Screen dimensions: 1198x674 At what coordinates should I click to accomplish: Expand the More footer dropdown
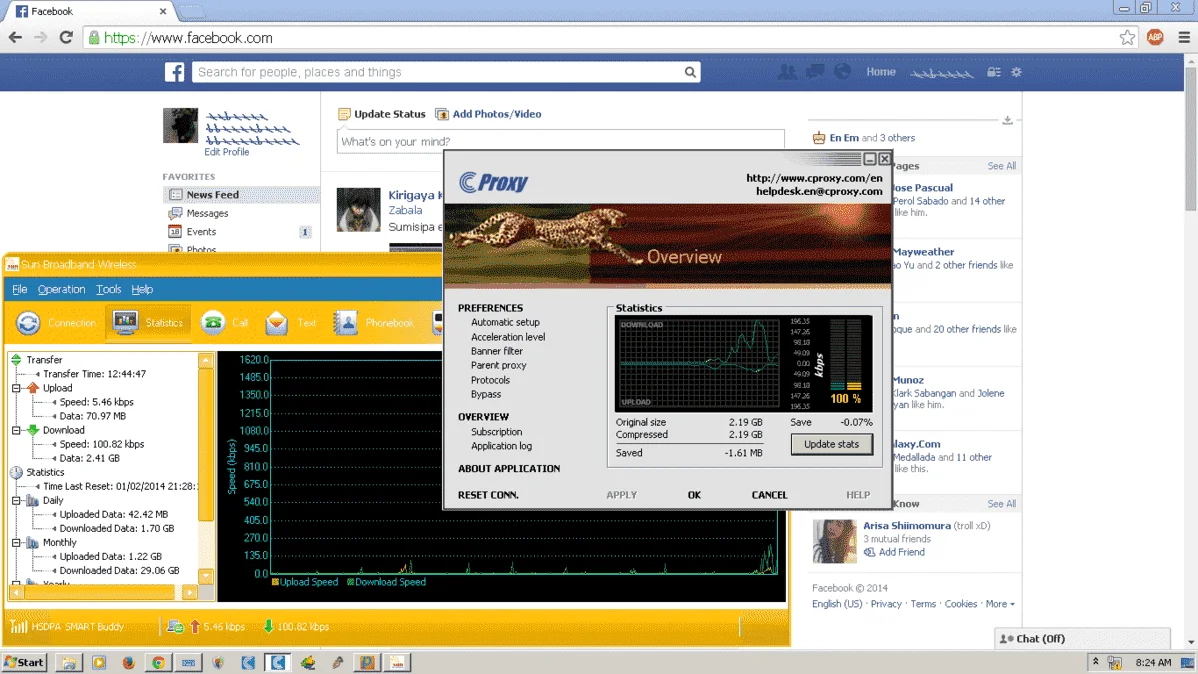[999, 604]
